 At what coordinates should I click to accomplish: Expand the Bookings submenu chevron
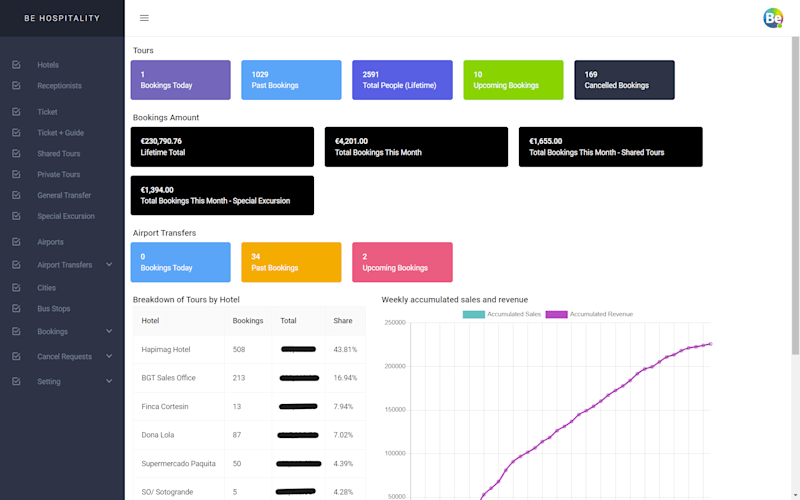109,331
